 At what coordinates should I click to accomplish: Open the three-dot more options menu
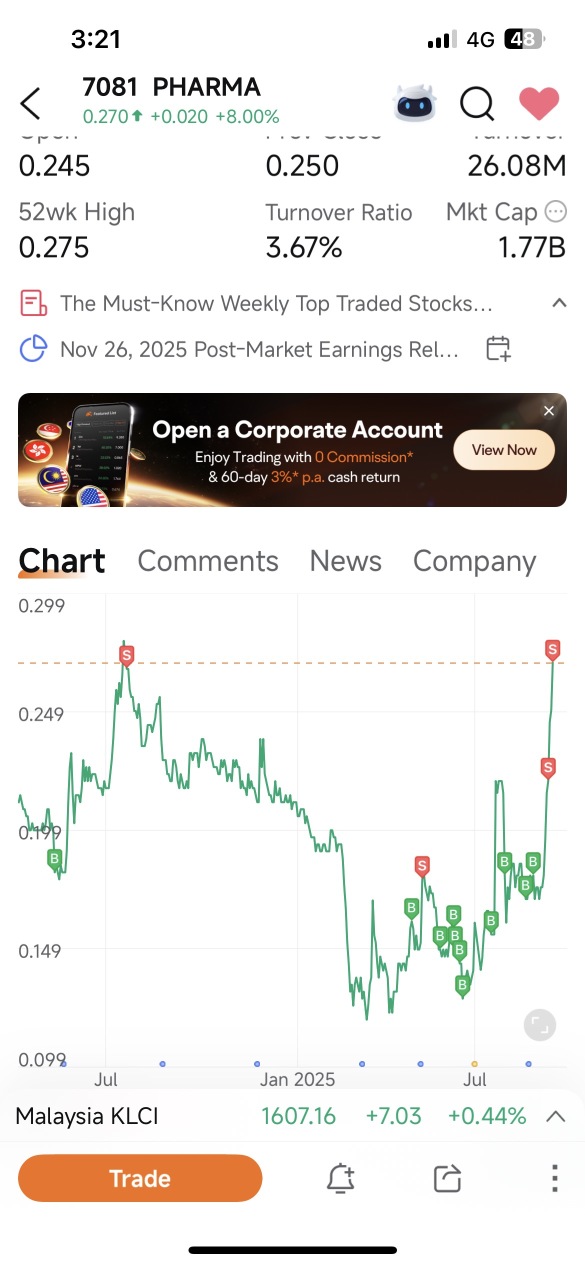(x=554, y=1179)
